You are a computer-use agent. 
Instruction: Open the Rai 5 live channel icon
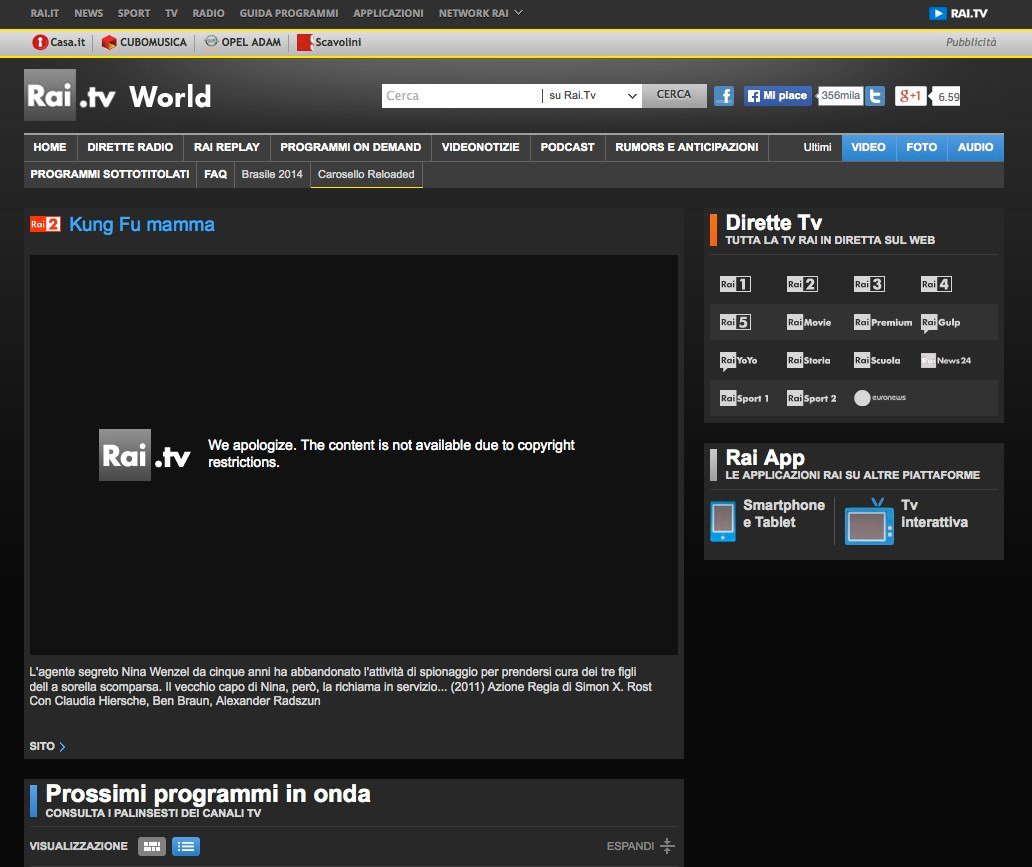pyautogui.click(x=735, y=322)
